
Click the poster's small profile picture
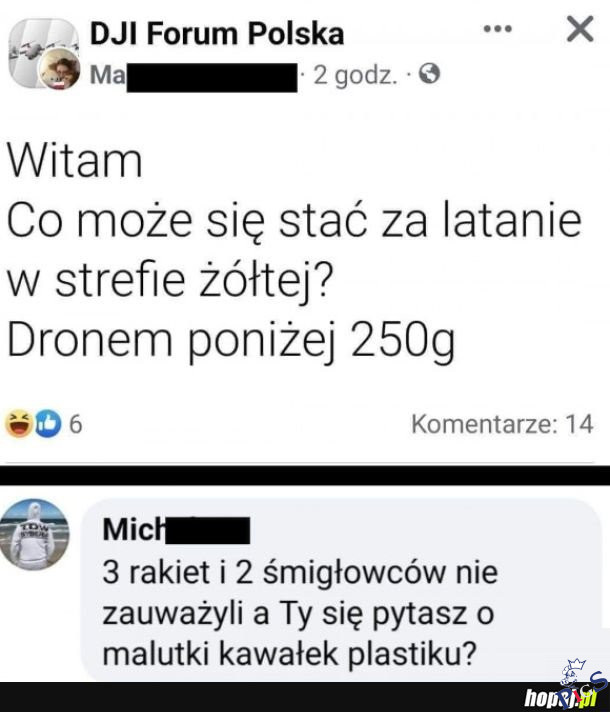point(59,69)
